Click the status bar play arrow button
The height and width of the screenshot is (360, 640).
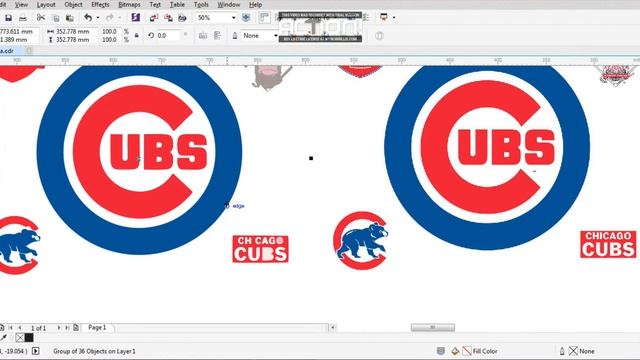point(36,351)
